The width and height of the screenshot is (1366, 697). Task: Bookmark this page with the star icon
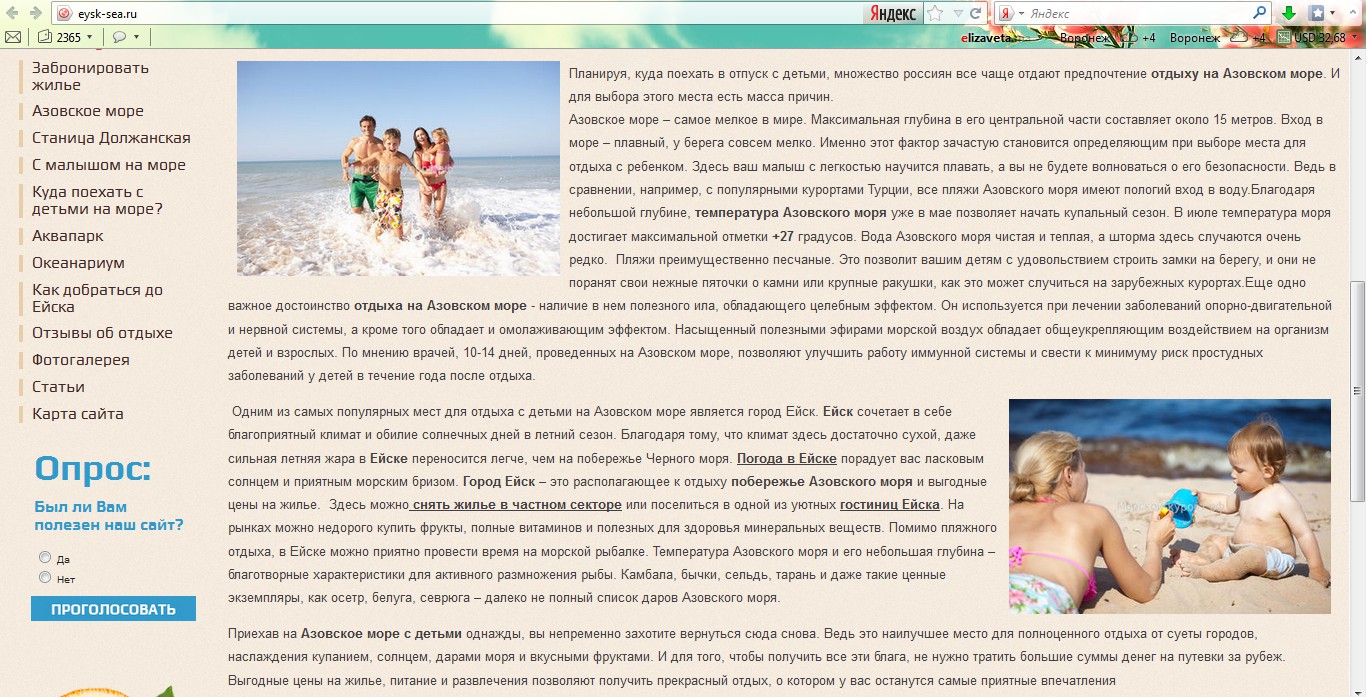pyautogui.click(x=934, y=13)
